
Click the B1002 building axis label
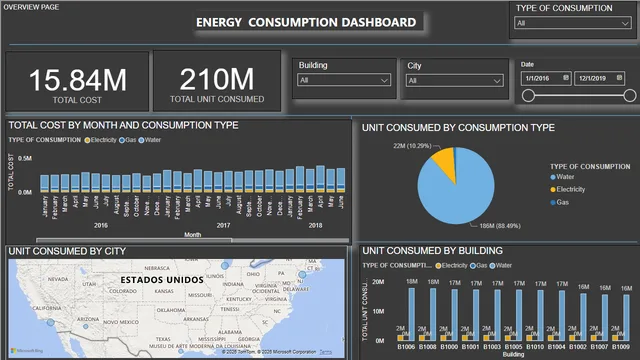(x=578, y=347)
